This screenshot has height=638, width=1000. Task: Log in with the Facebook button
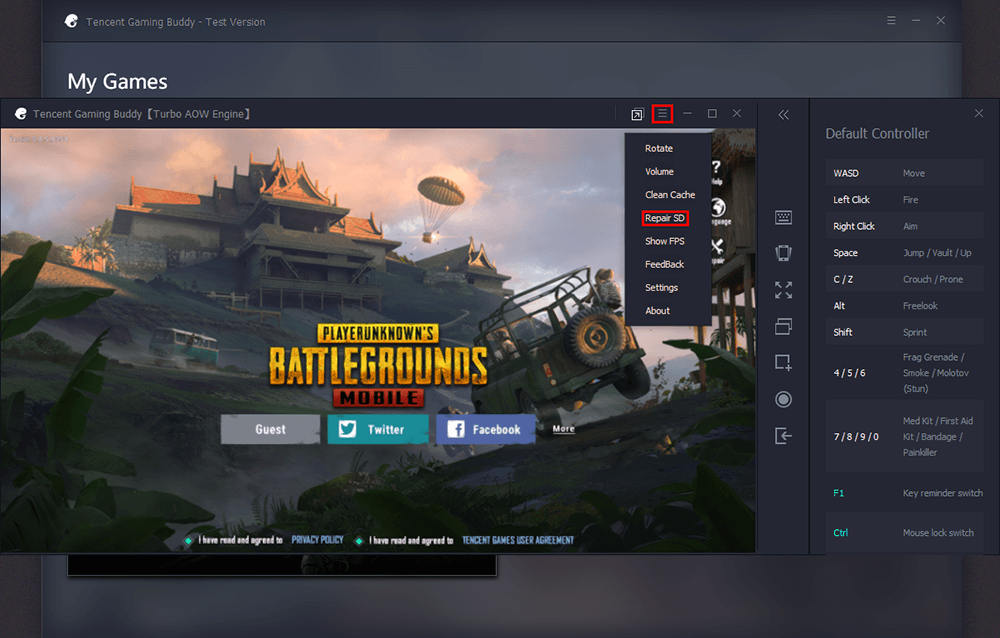click(x=486, y=429)
